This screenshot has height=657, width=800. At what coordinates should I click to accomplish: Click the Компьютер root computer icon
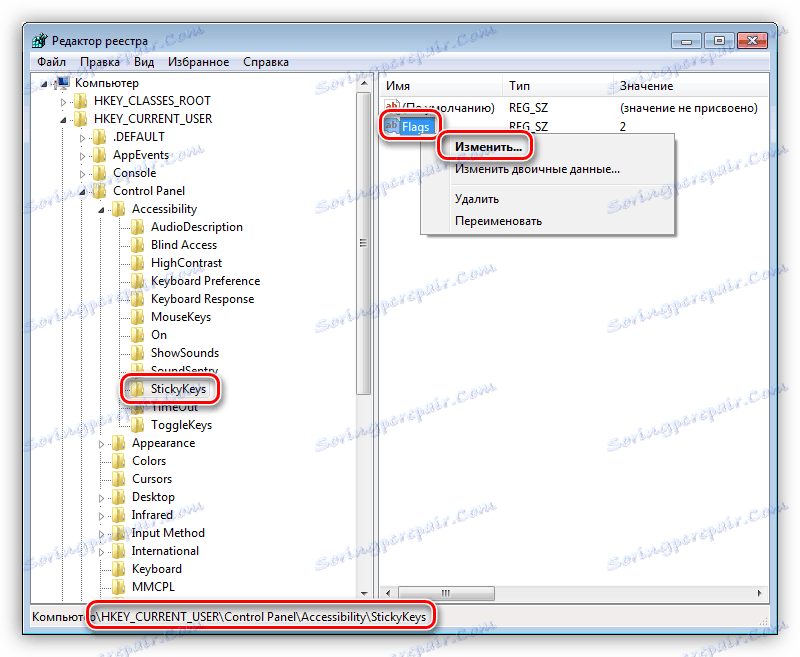click(62, 83)
